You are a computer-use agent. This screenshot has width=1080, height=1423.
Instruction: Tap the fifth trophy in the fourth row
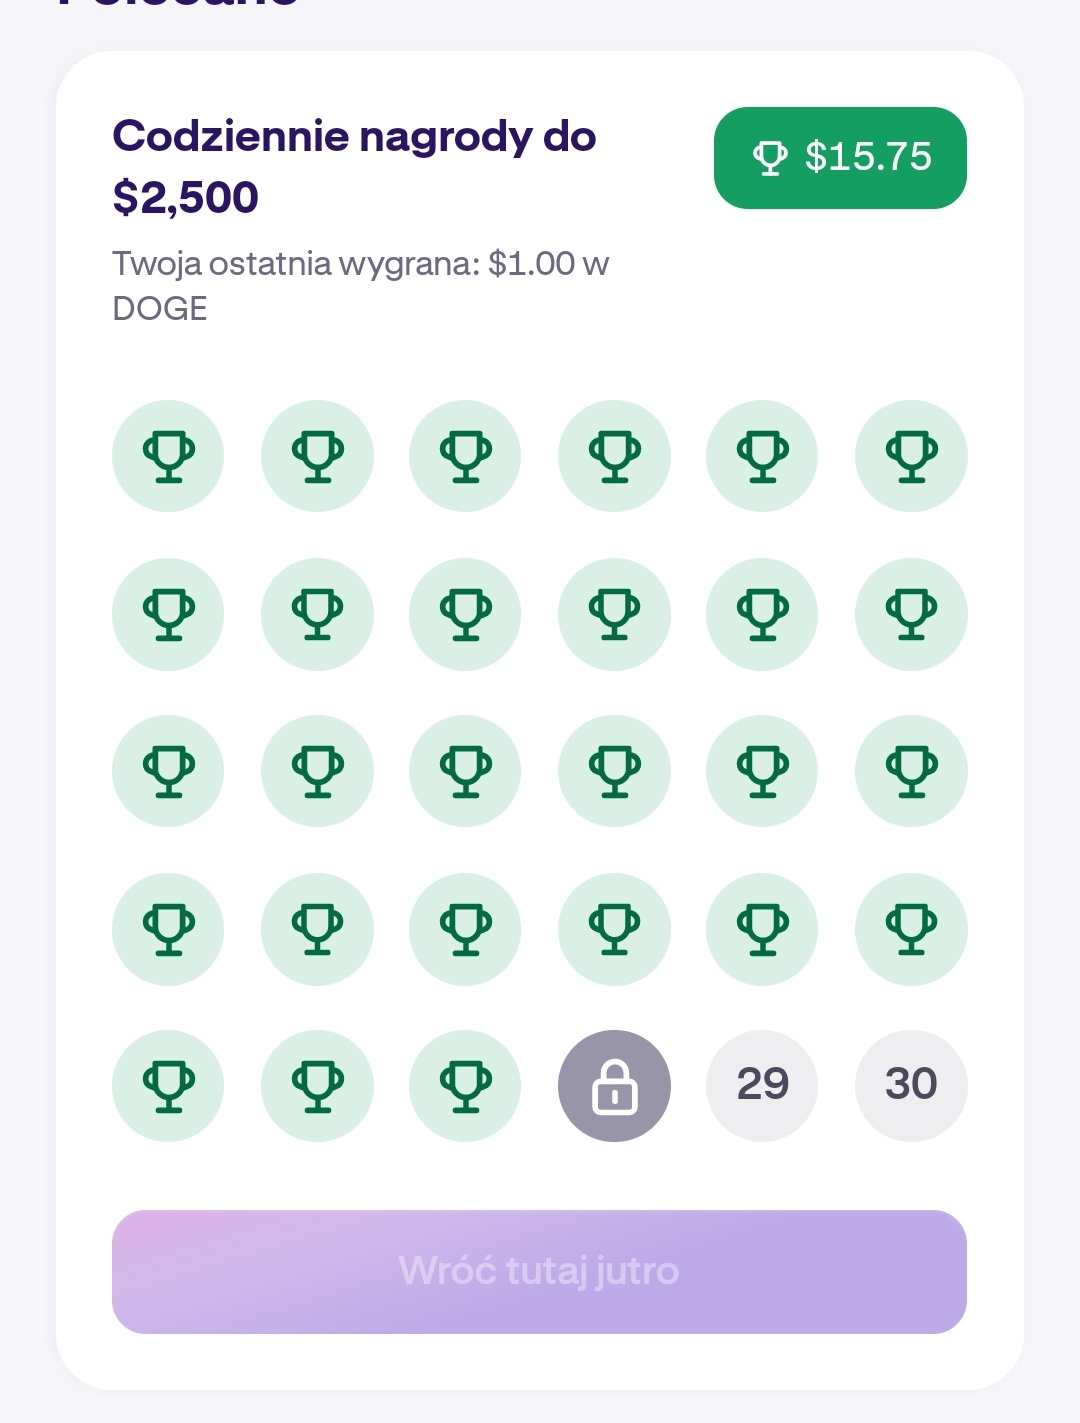[x=762, y=929]
